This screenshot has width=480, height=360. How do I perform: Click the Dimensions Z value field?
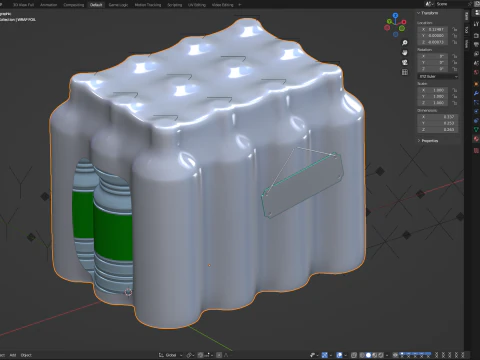click(438, 130)
